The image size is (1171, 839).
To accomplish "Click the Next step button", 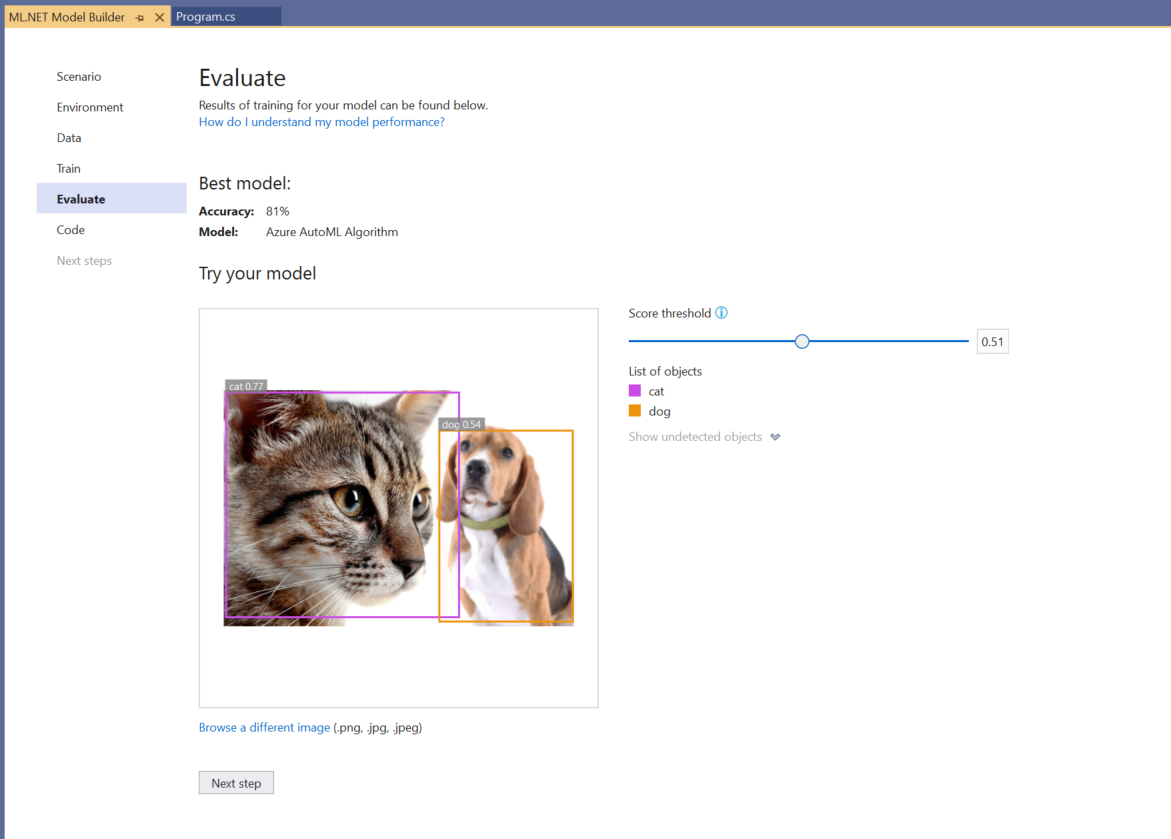I will [x=236, y=783].
